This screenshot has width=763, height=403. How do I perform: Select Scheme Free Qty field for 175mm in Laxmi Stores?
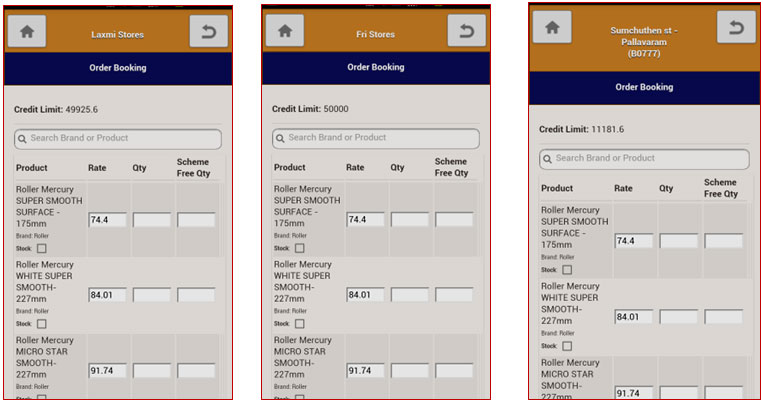(x=196, y=220)
